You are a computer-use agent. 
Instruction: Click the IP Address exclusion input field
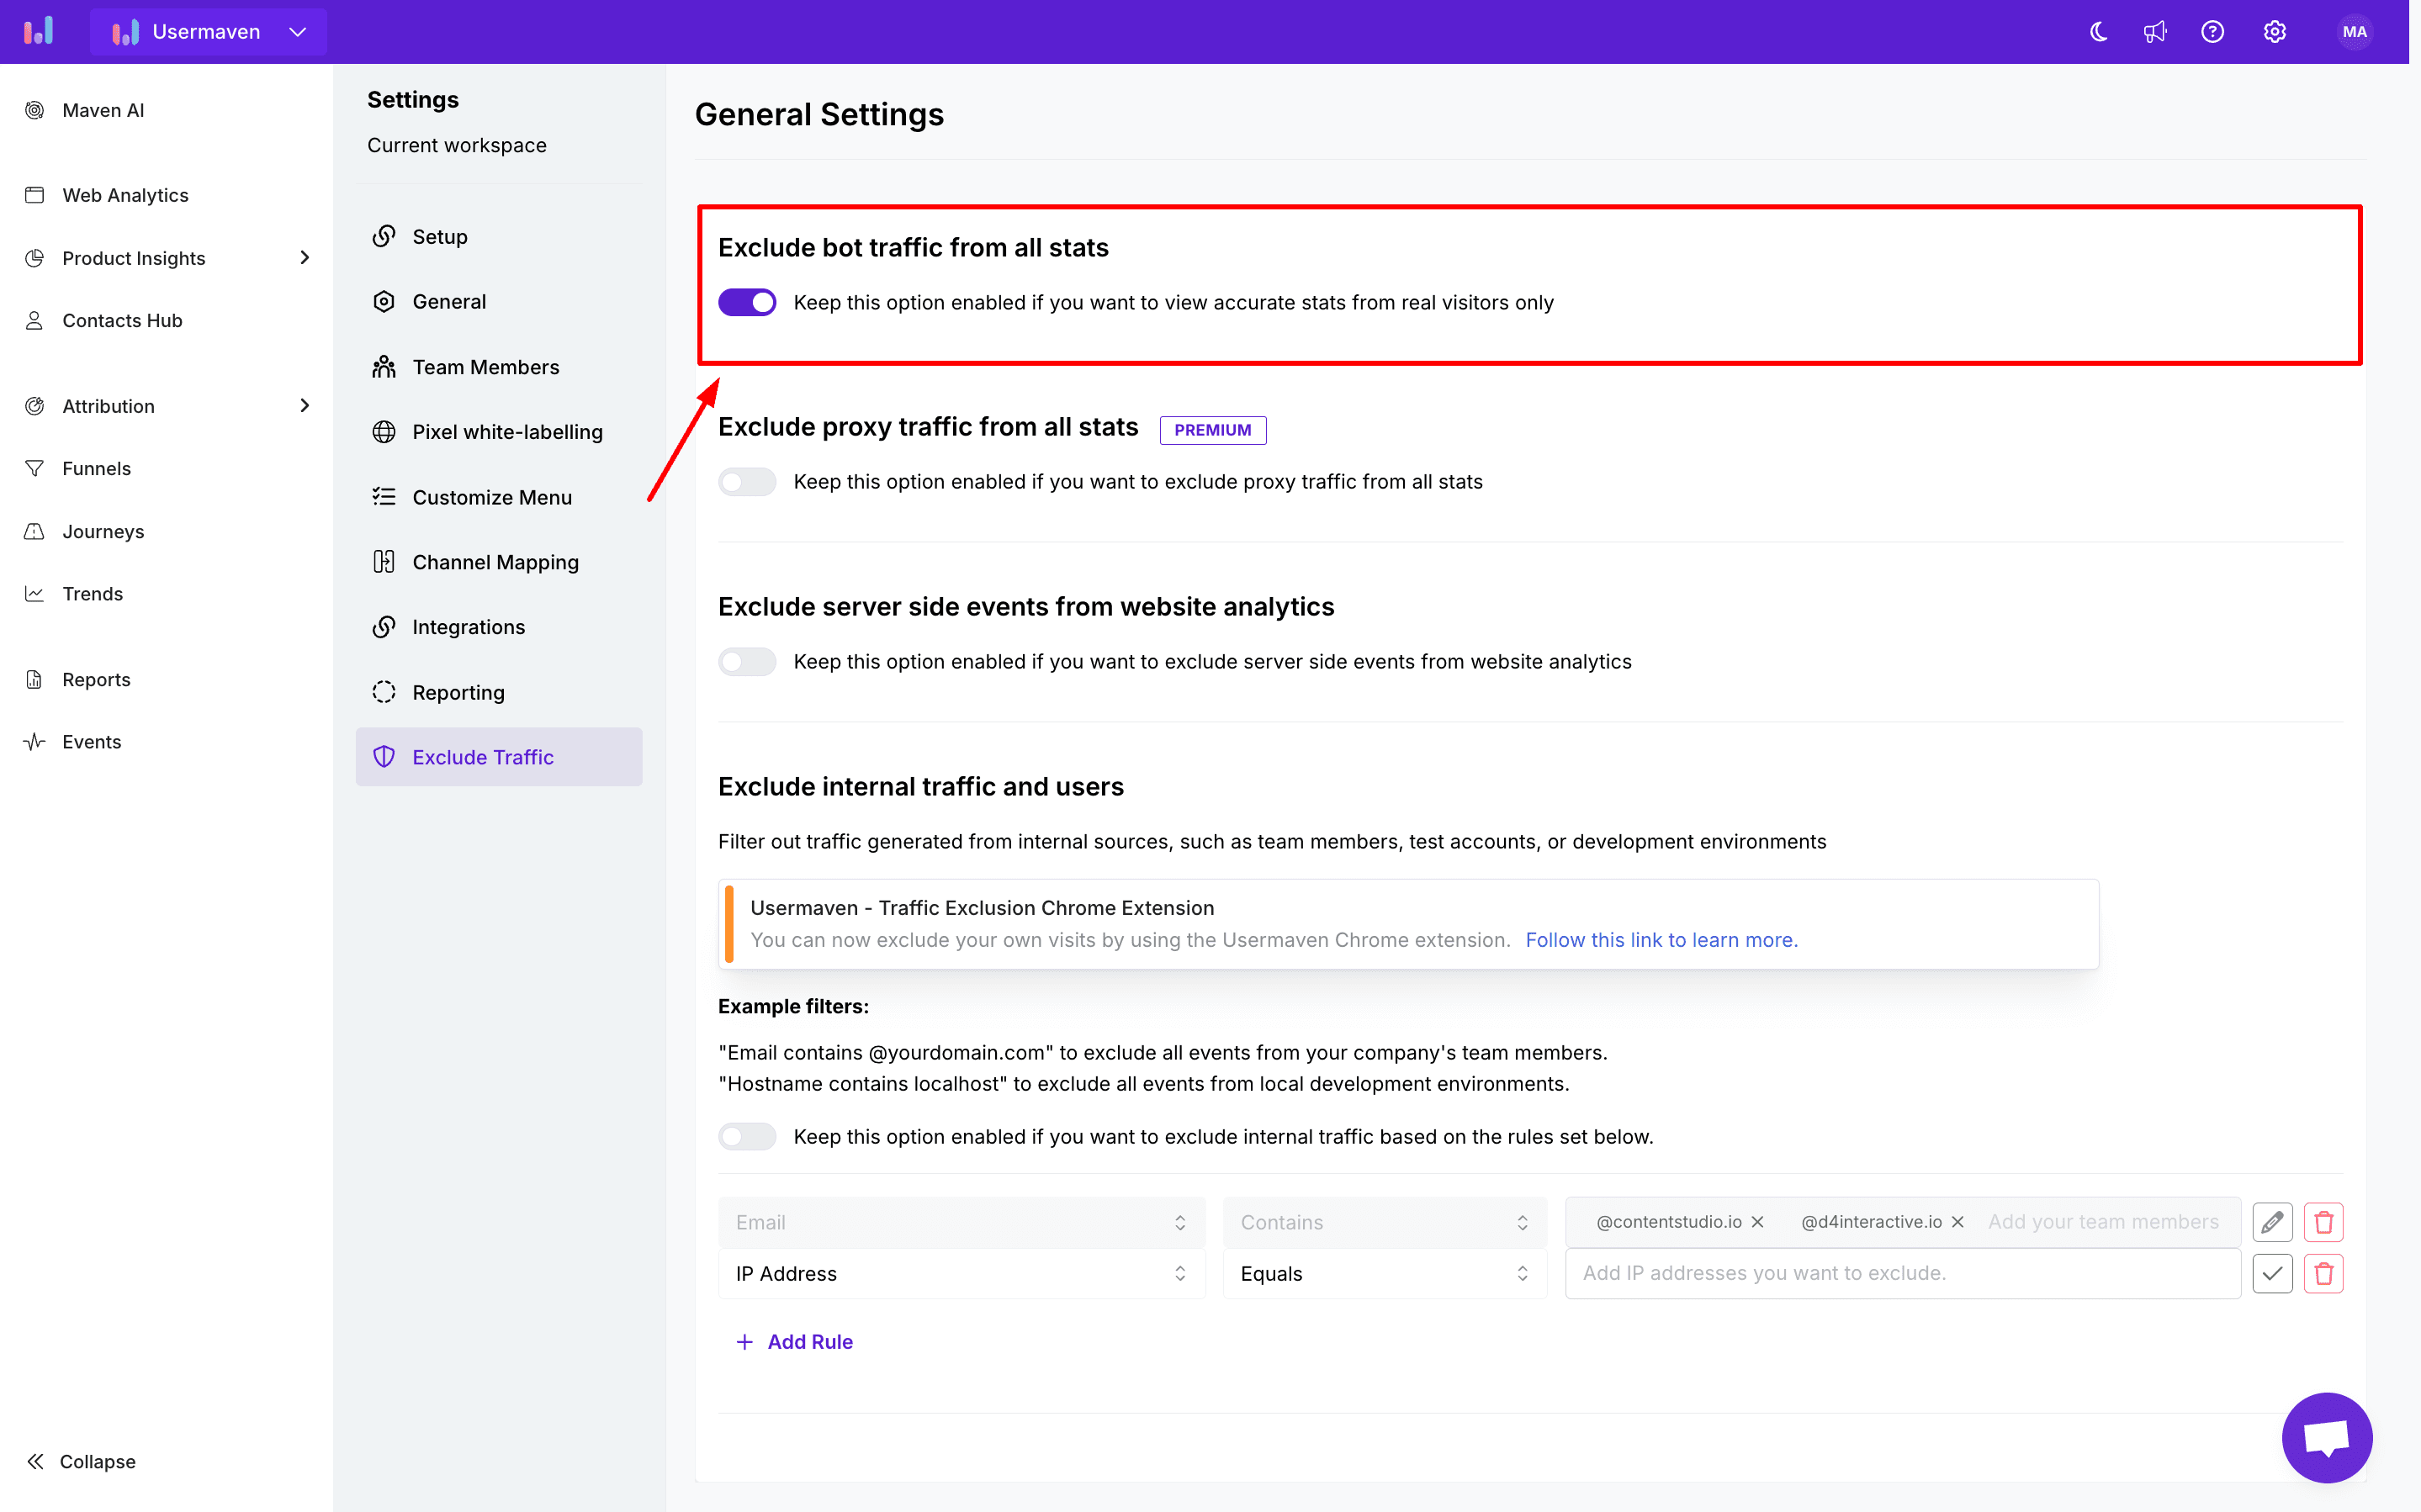[1899, 1273]
